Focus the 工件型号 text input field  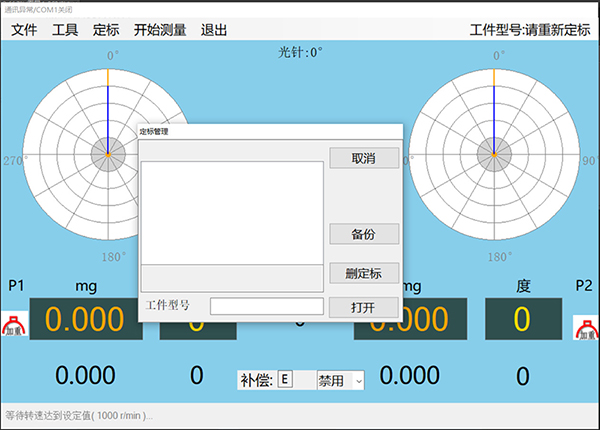click(266, 307)
